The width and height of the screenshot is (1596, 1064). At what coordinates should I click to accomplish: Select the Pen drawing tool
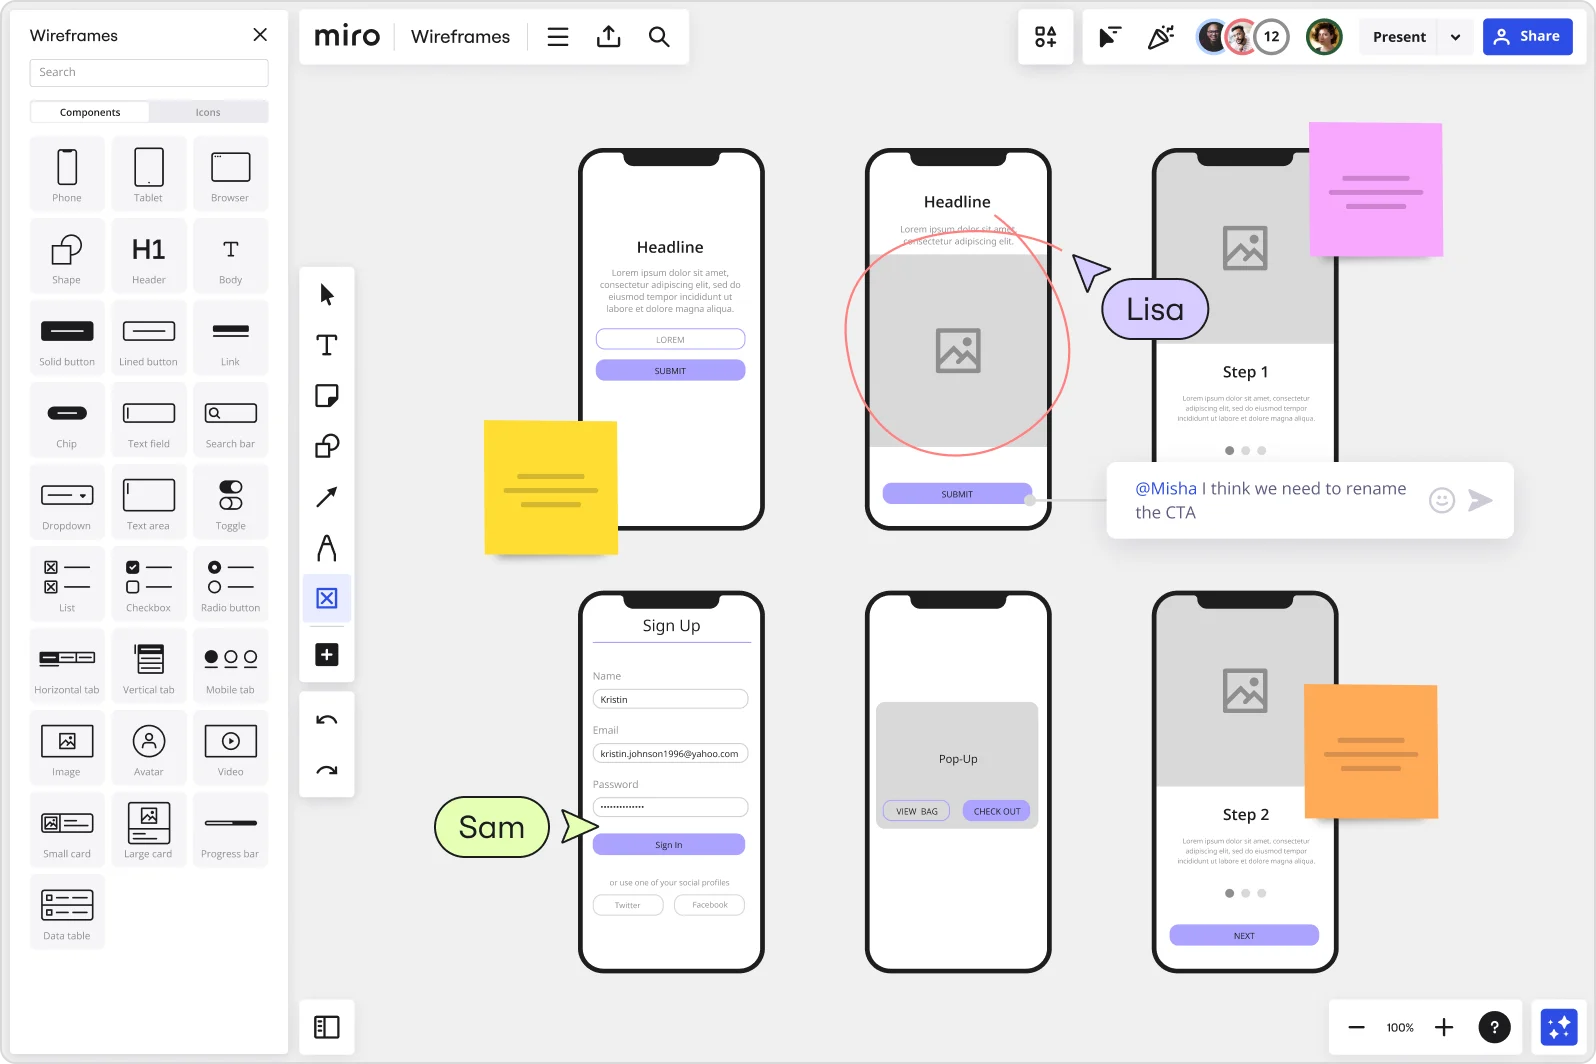point(326,548)
